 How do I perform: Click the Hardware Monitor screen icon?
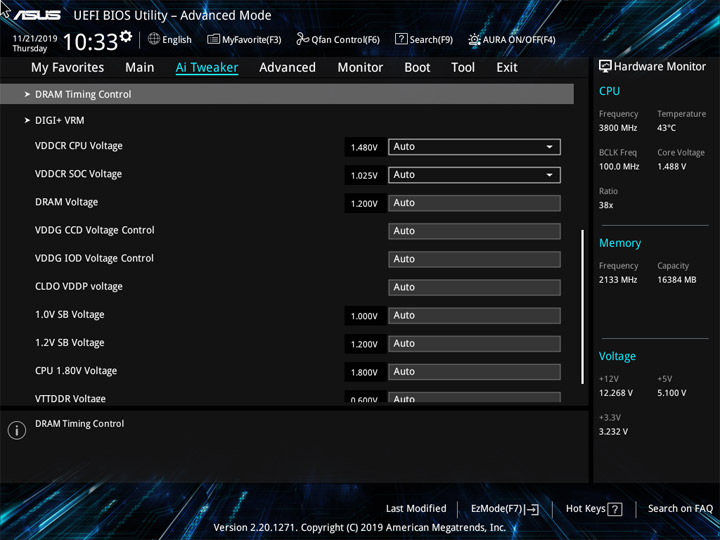pos(605,66)
